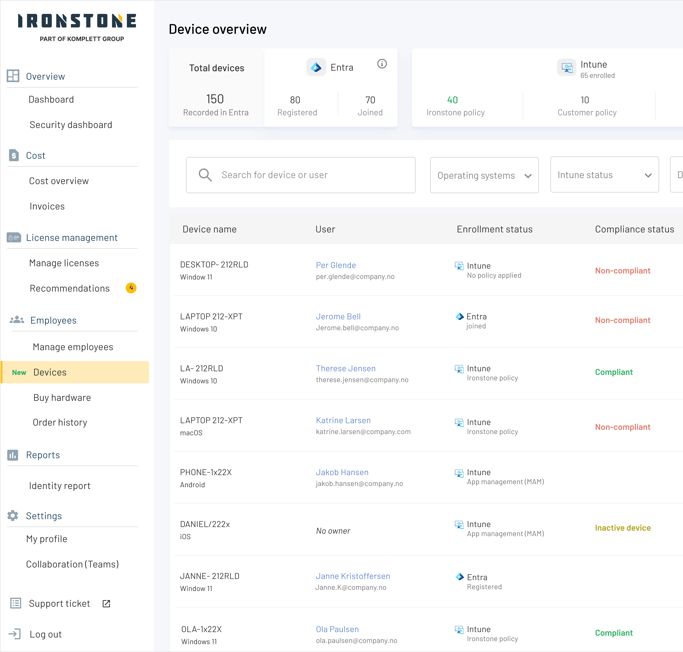Go to Manage licenses
The width and height of the screenshot is (683, 652).
[x=64, y=263]
